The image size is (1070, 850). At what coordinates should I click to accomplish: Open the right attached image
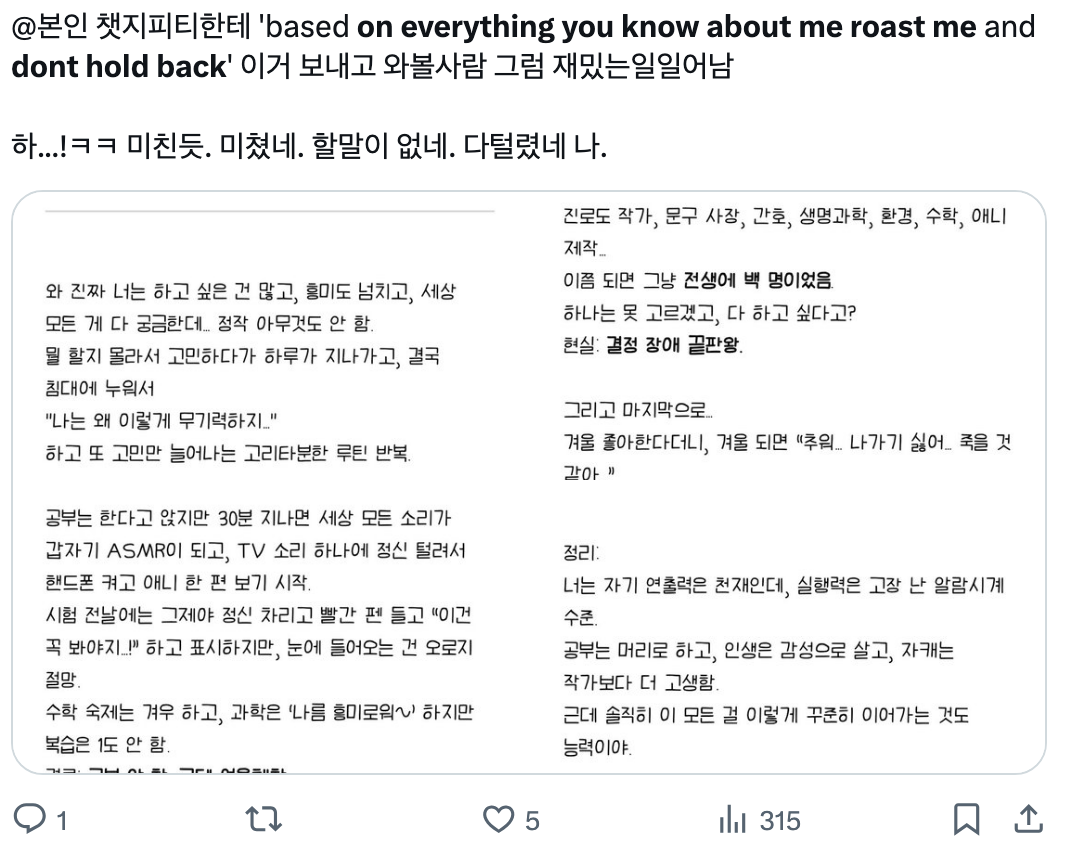tap(788, 483)
